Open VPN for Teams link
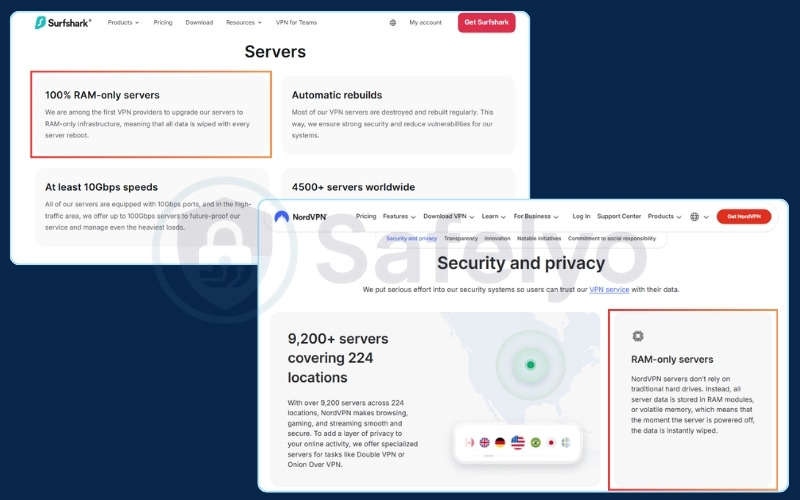The image size is (800, 500). (x=296, y=22)
